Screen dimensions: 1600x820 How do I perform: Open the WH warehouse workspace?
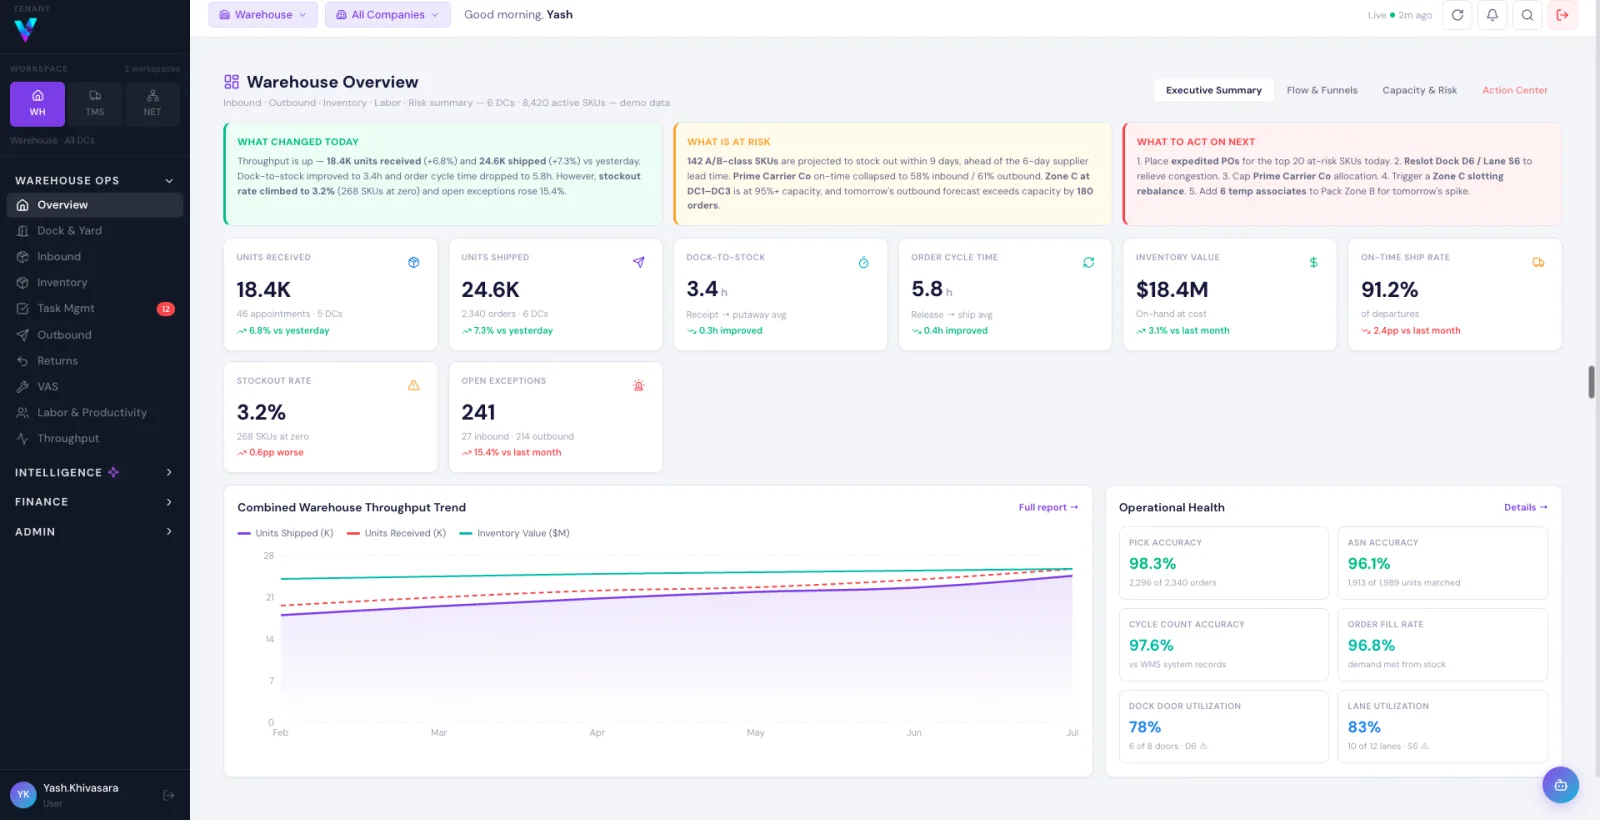click(37, 103)
